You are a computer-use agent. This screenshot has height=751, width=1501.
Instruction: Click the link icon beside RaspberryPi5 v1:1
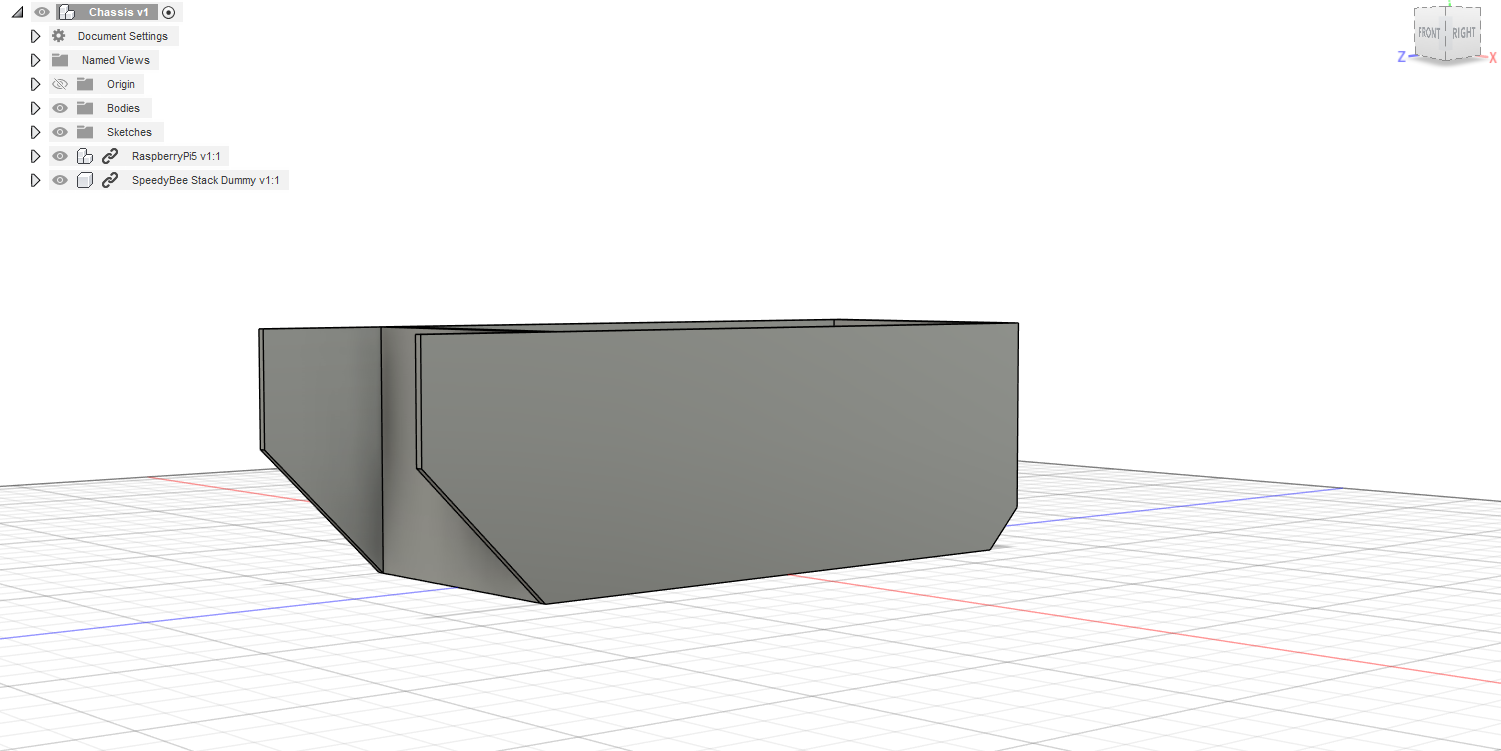tap(110, 156)
